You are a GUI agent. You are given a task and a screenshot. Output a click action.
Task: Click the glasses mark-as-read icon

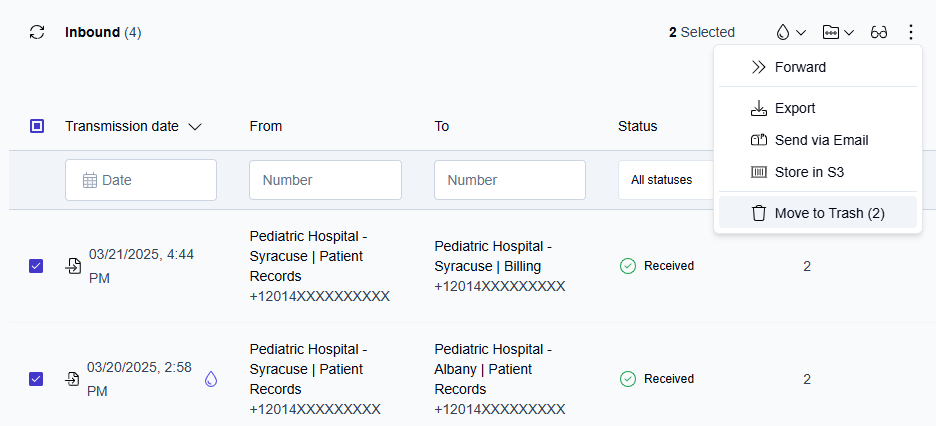click(879, 32)
